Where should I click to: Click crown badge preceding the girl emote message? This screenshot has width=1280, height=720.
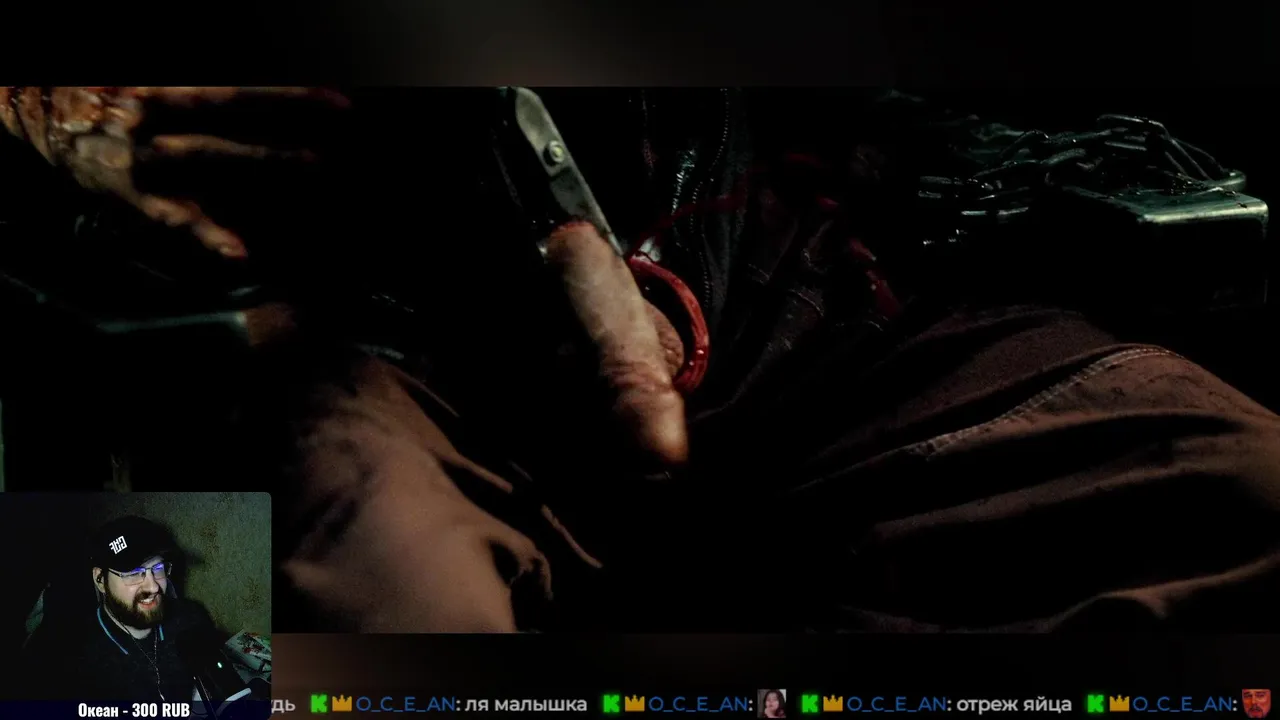point(633,704)
